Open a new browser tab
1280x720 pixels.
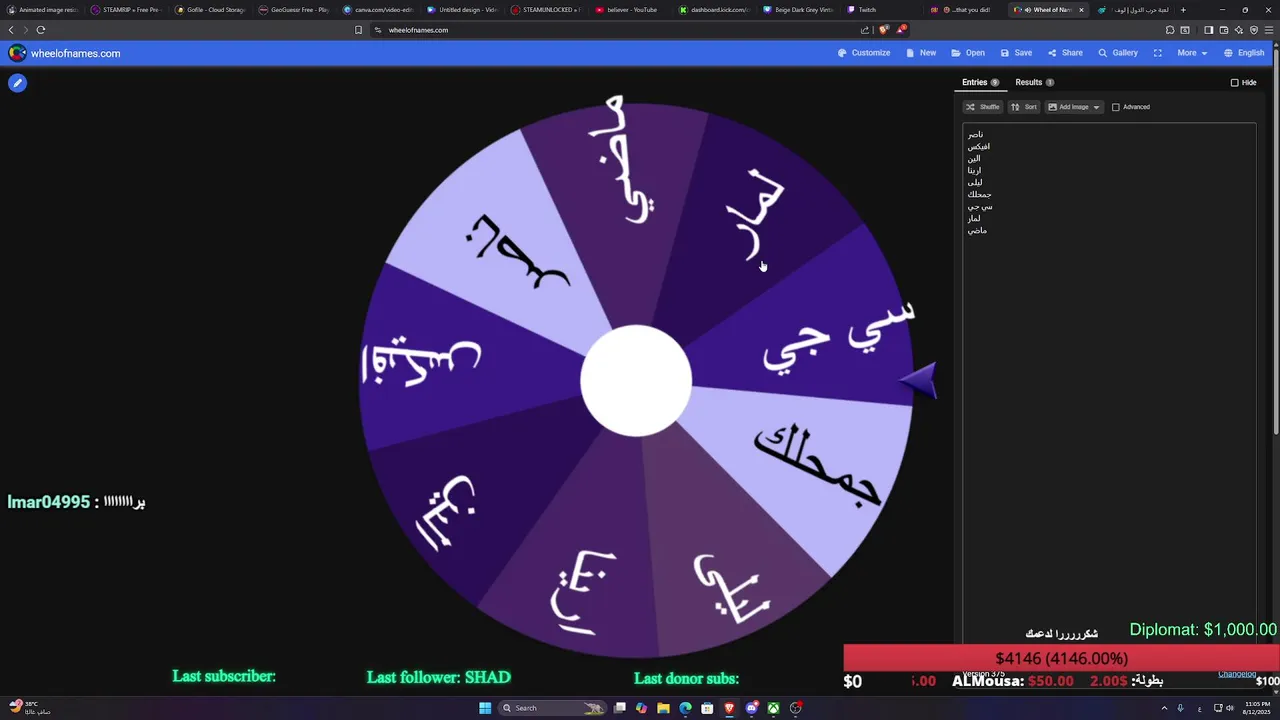(x=1183, y=10)
